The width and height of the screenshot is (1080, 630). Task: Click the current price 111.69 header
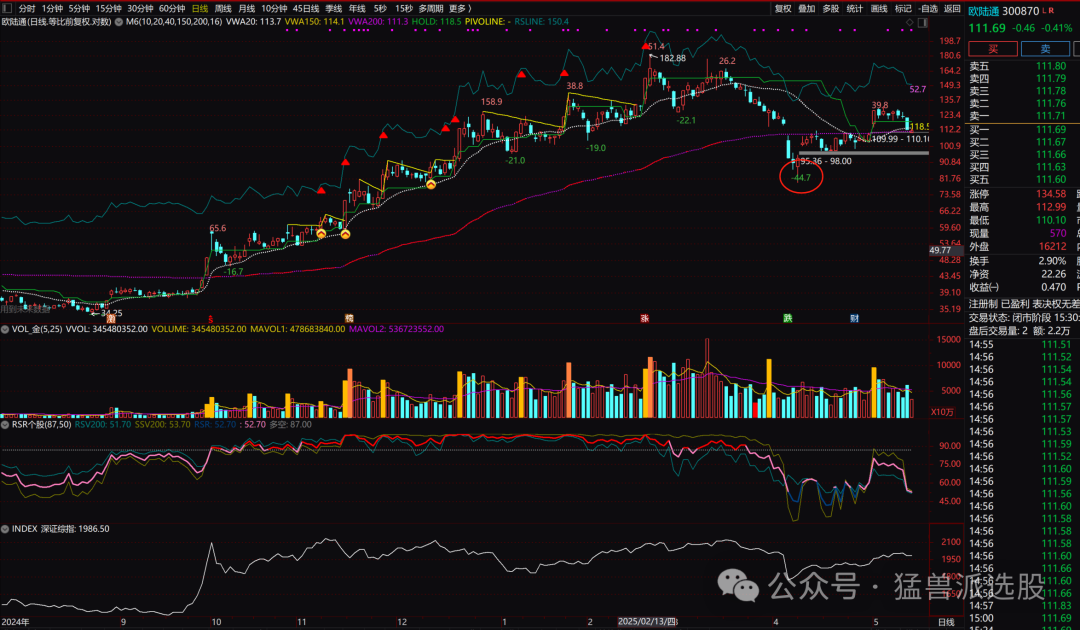(987, 28)
